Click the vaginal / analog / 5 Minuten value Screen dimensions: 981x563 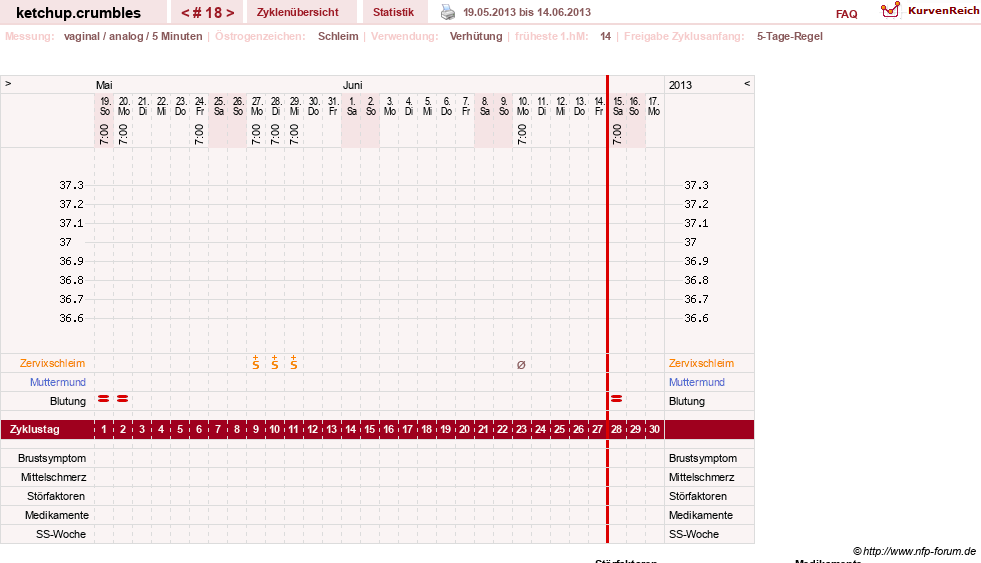pyautogui.click(x=133, y=36)
